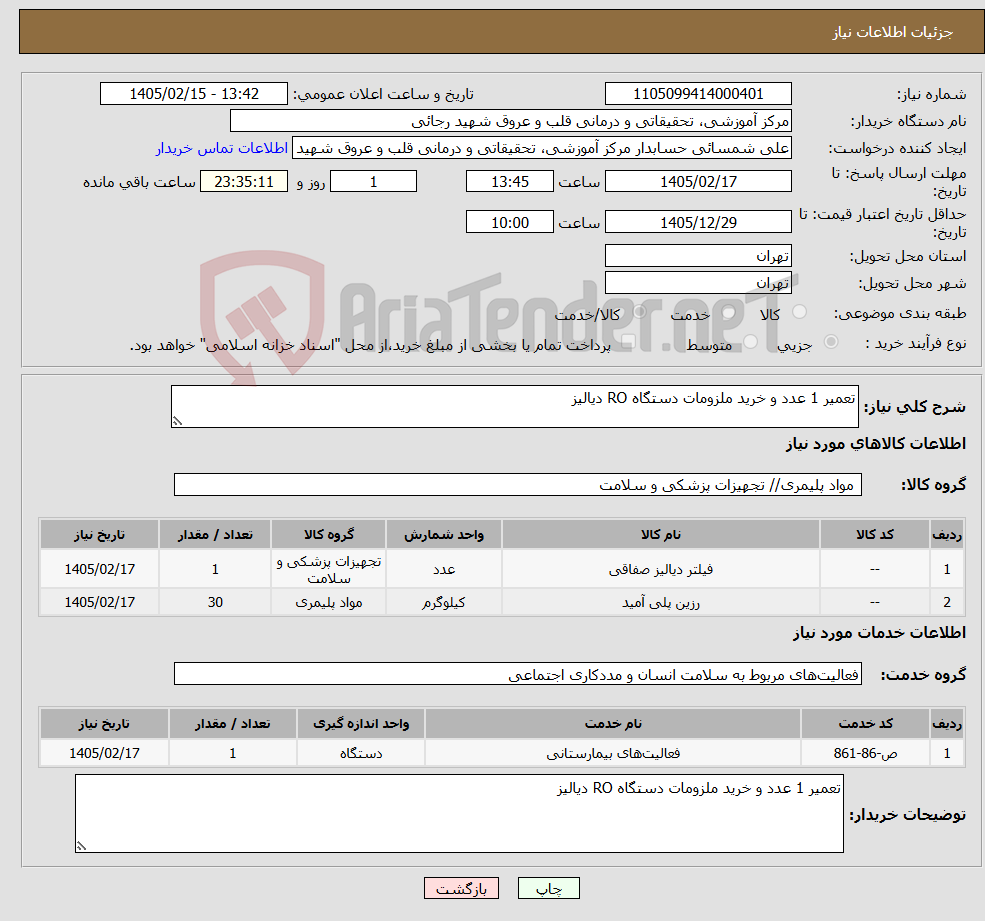Viewport: 985px width, 921px height.
Task: Click the price validity time 10:00 field
Action: coord(509,222)
